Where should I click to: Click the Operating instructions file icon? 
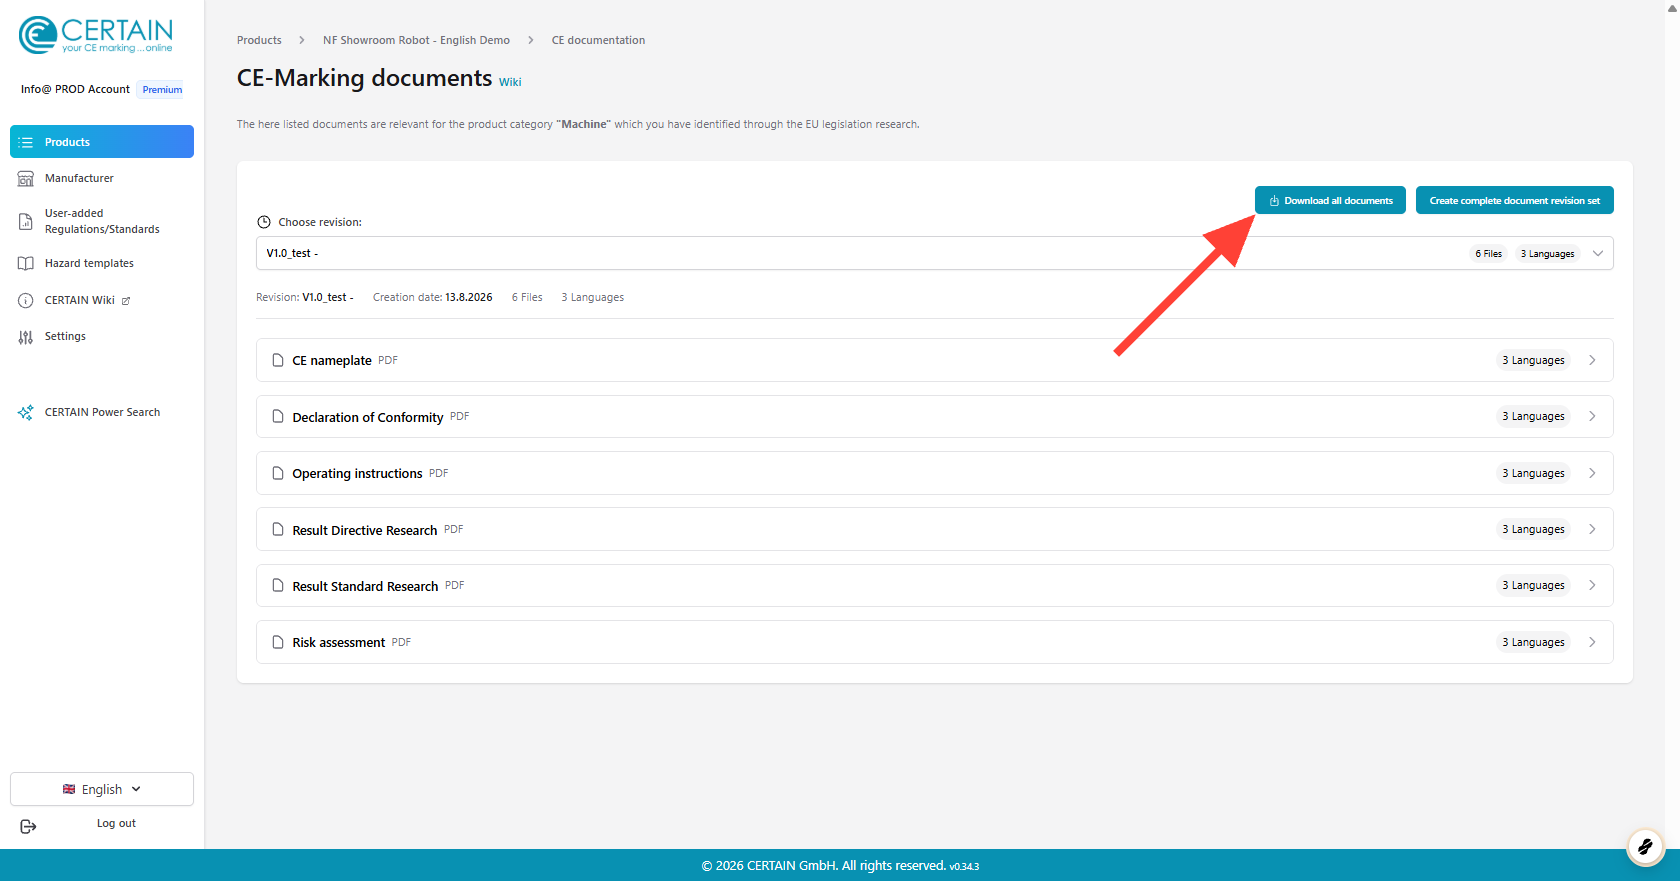coord(278,473)
